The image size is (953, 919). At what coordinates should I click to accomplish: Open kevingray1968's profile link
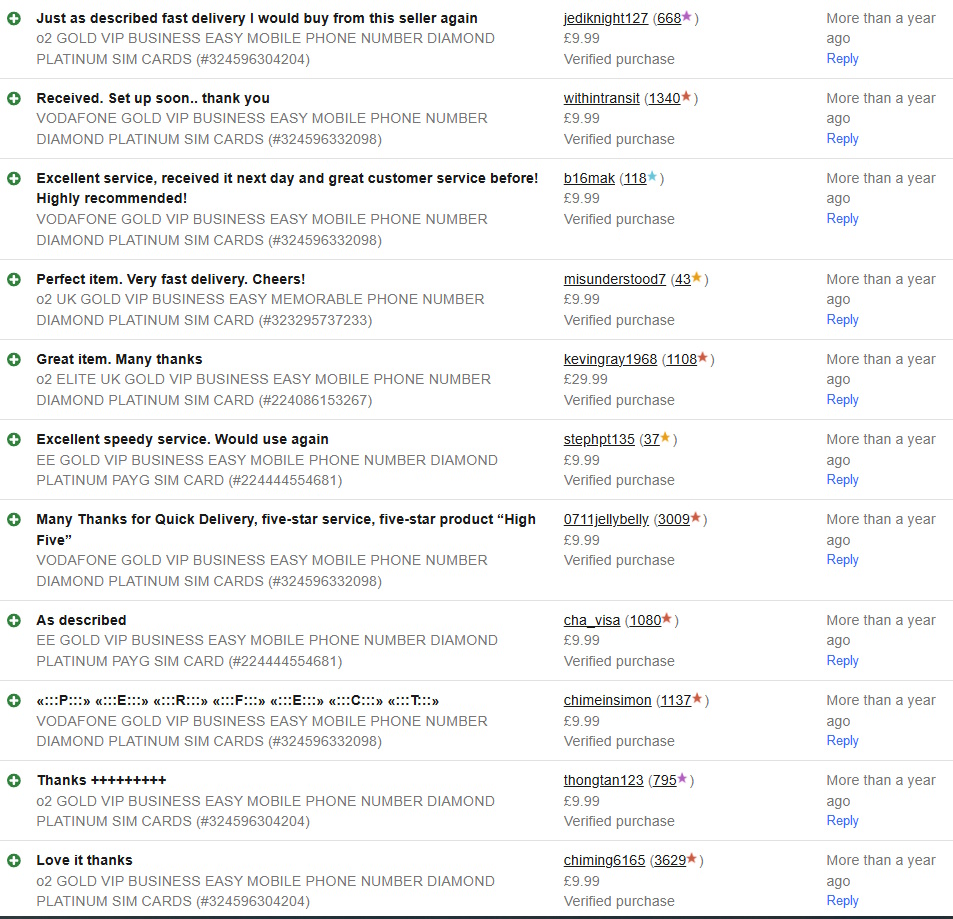[x=610, y=359]
